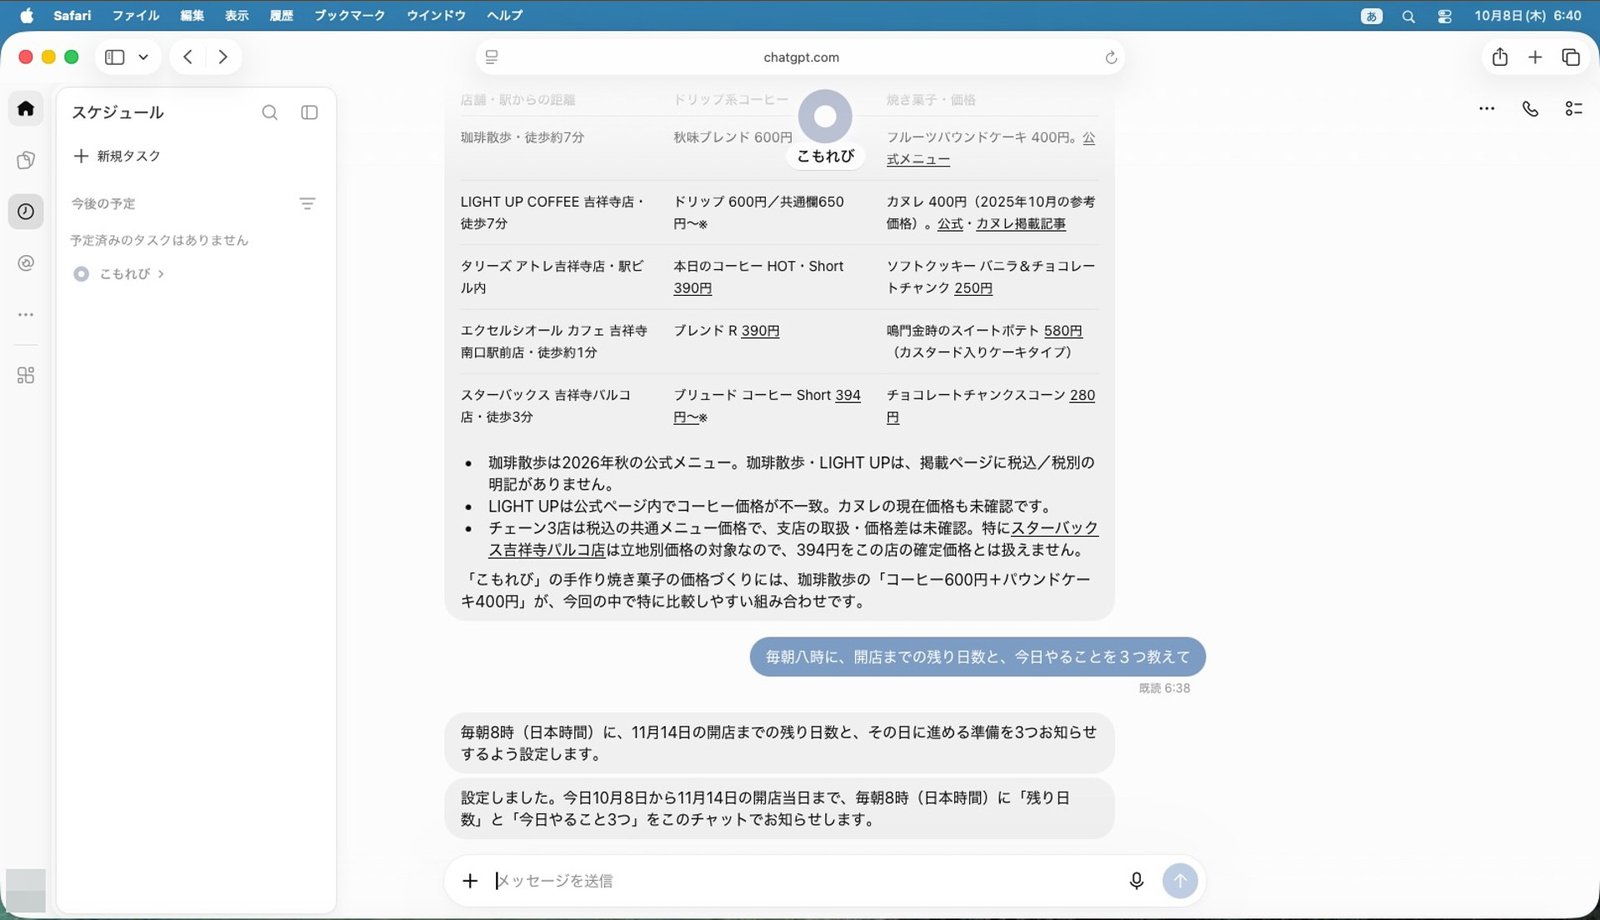Search tasks with the magnifier icon

[270, 113]
